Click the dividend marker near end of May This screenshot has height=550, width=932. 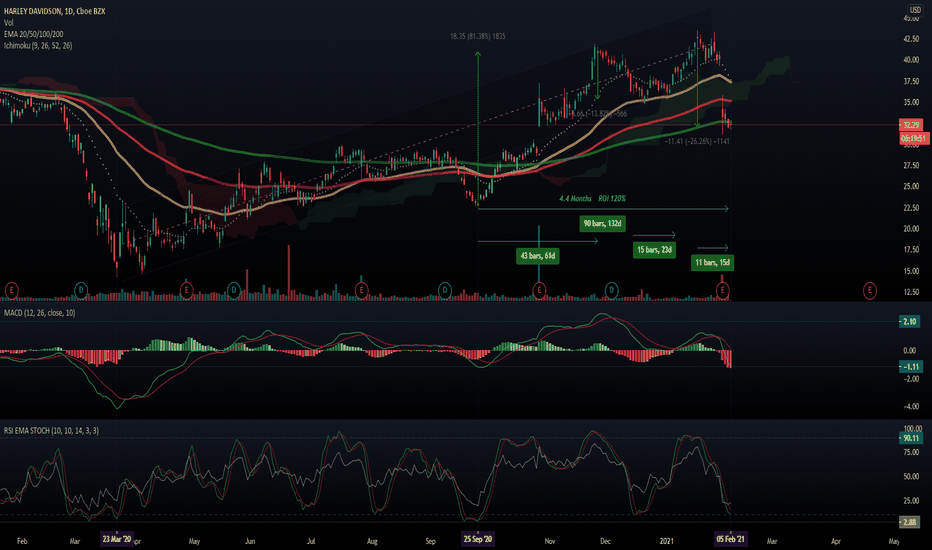coord(234,291)
